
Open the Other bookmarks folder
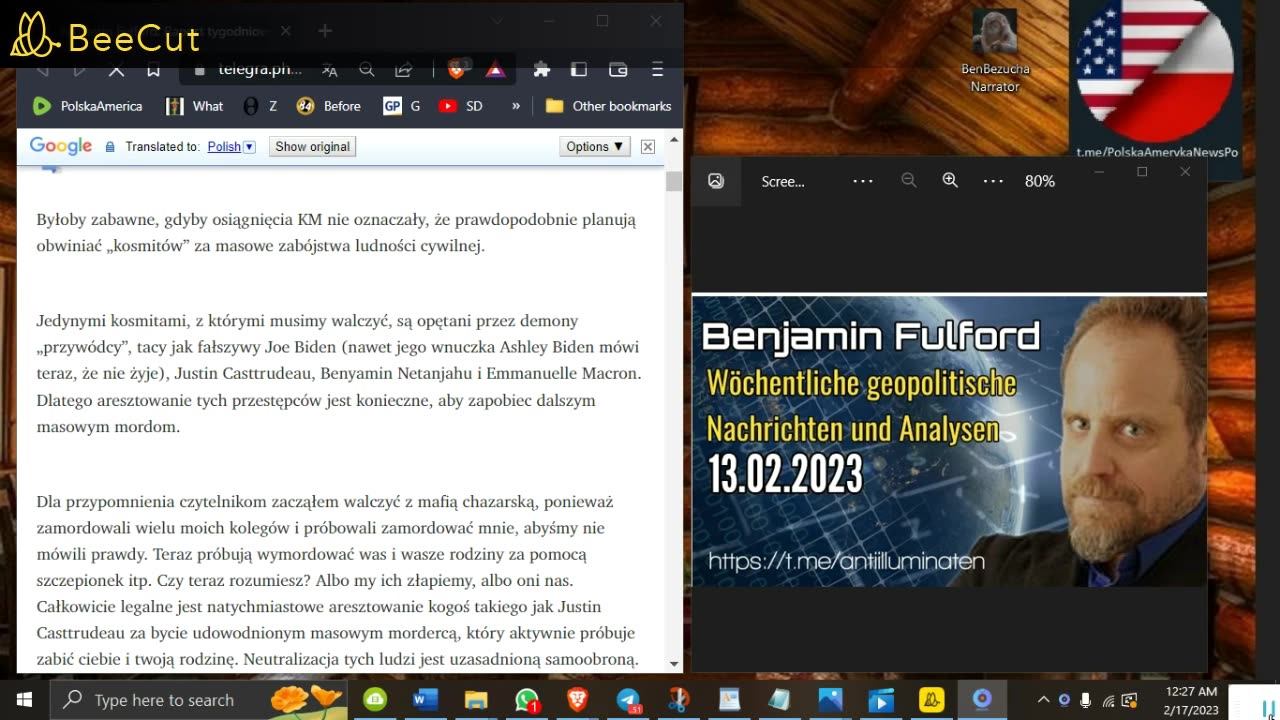coord(608,106)
